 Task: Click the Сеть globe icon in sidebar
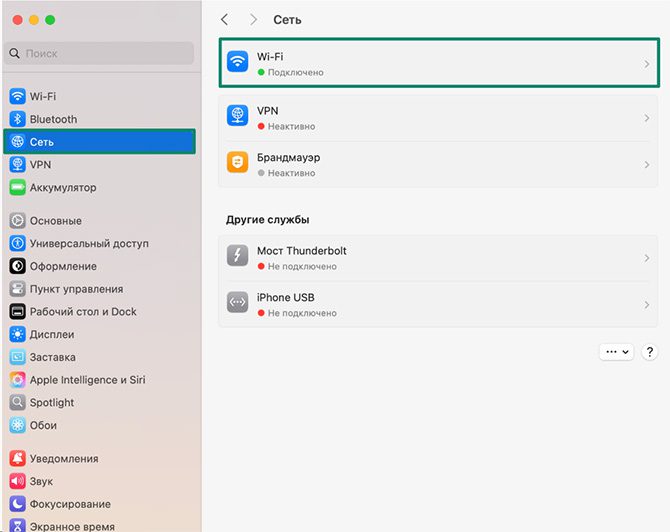(x=18, y=141)
